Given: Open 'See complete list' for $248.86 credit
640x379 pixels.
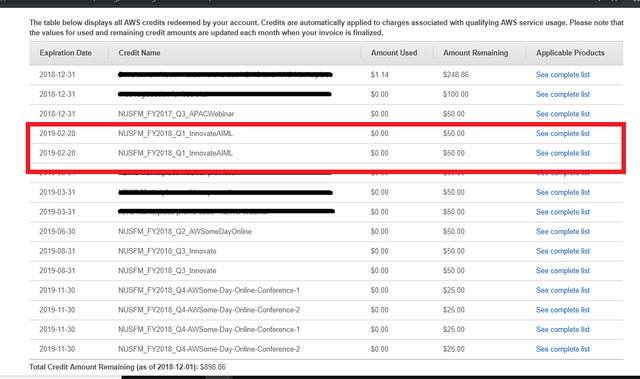Looking at the screenshot, I should click(562, 75).
